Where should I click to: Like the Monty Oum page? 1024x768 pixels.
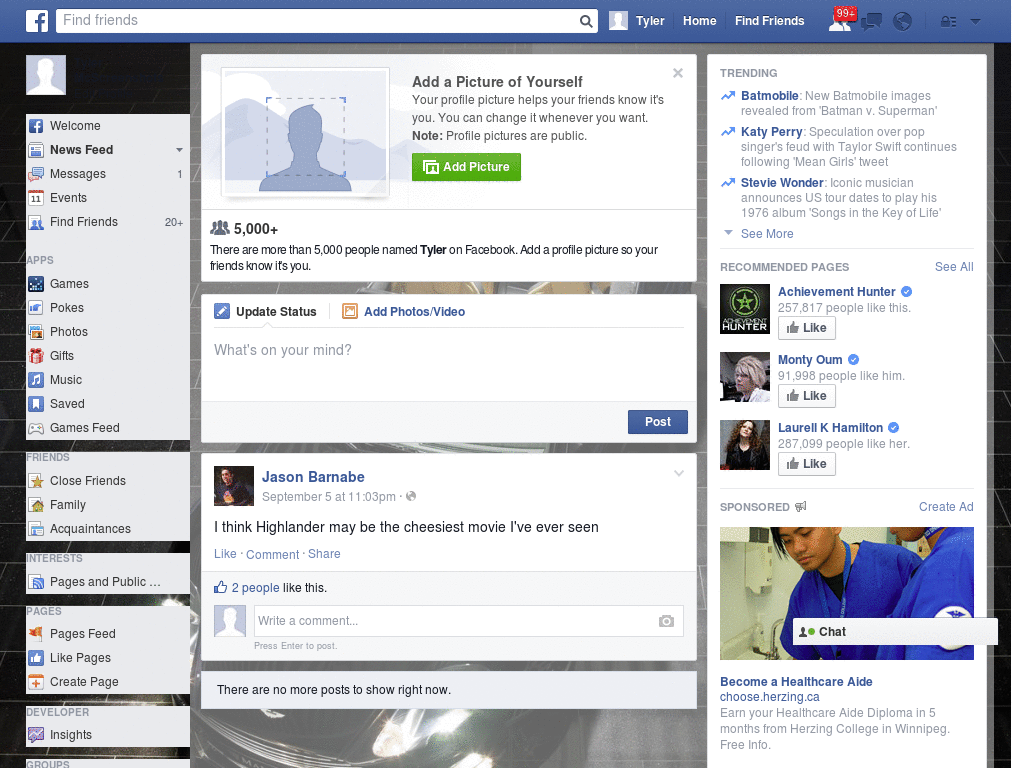pyautogui.click(x=807, y=396)
